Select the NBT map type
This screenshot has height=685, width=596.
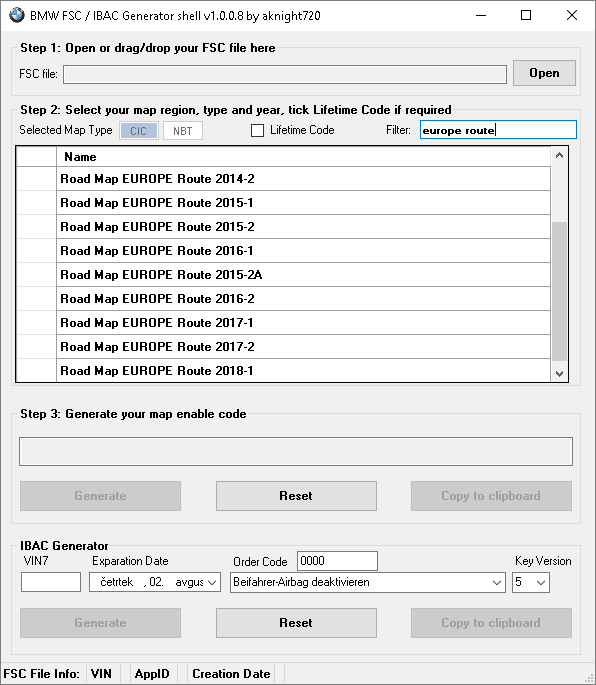pos(183,131)
